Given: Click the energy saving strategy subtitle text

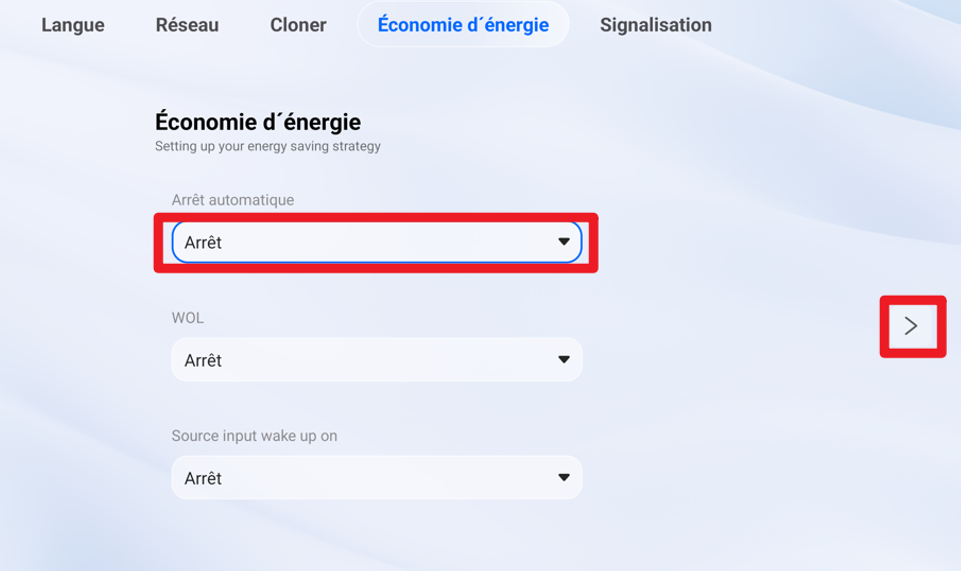Looking at the screenshot, I should click(268, 146).
